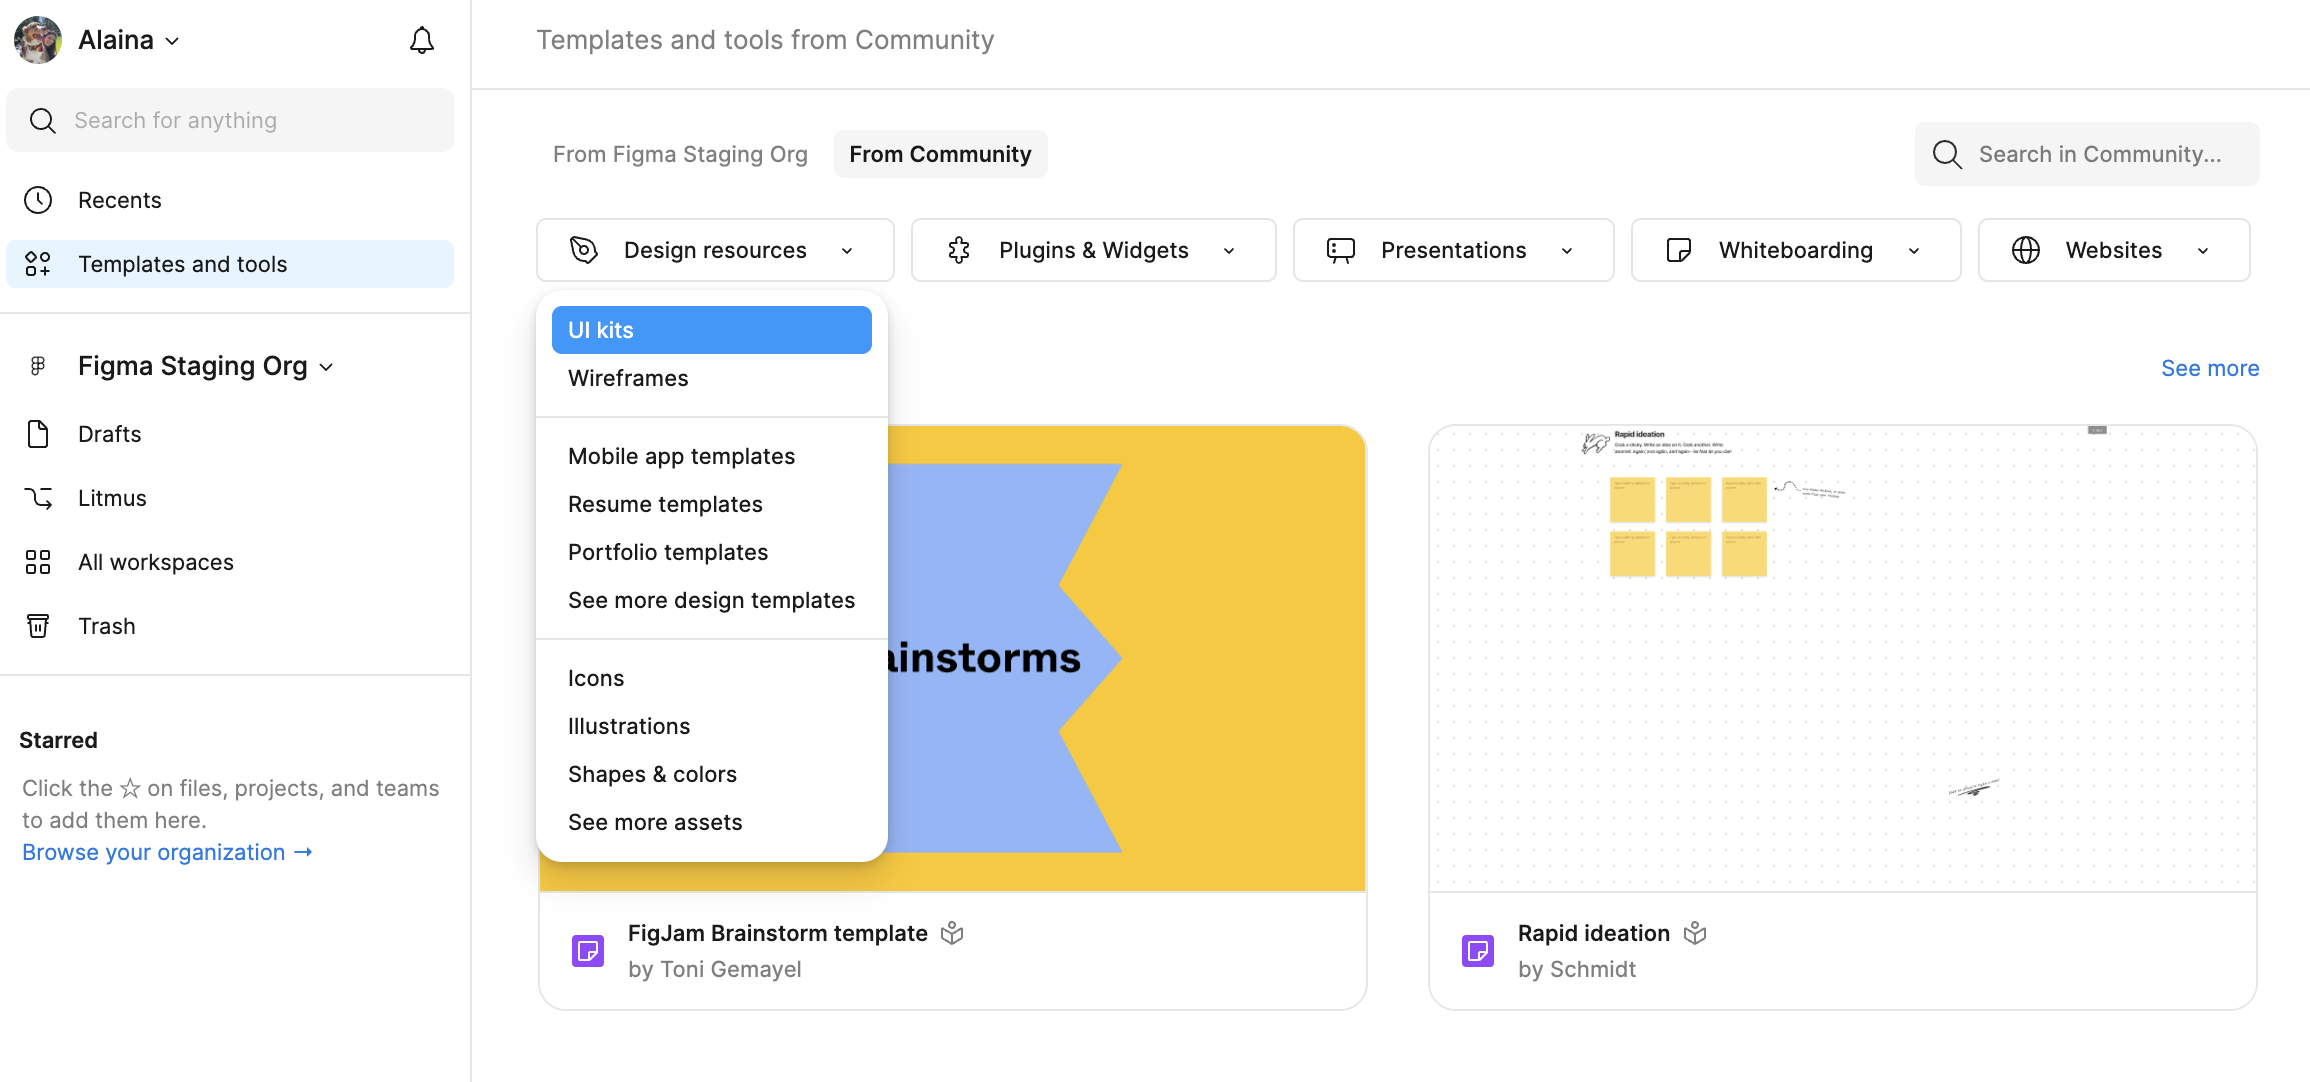Image resolution: width=2310 pixels, height=1082 pixels.
Task: Click the Templates and tools grid icon
Action: pyautogui.click(x=38, y=264)
